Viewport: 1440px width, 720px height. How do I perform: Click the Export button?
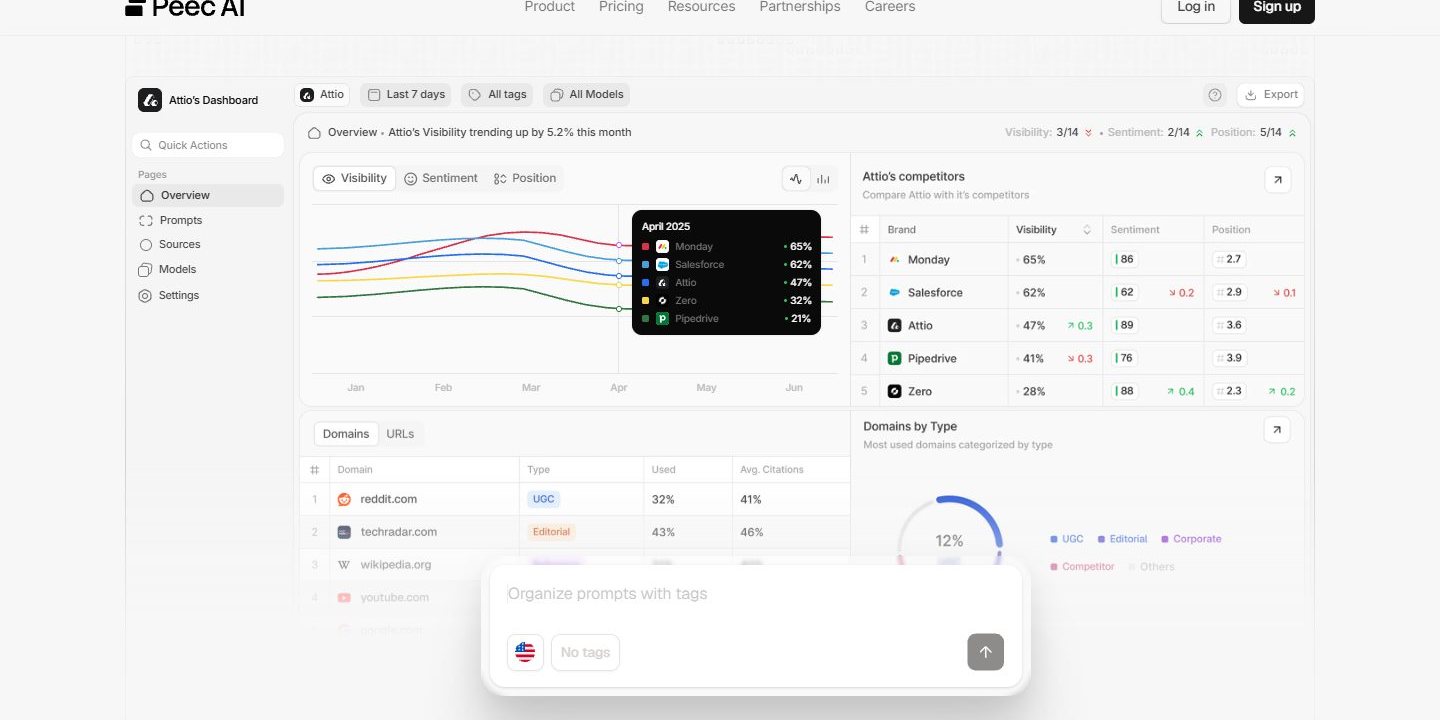(1270, 95)
